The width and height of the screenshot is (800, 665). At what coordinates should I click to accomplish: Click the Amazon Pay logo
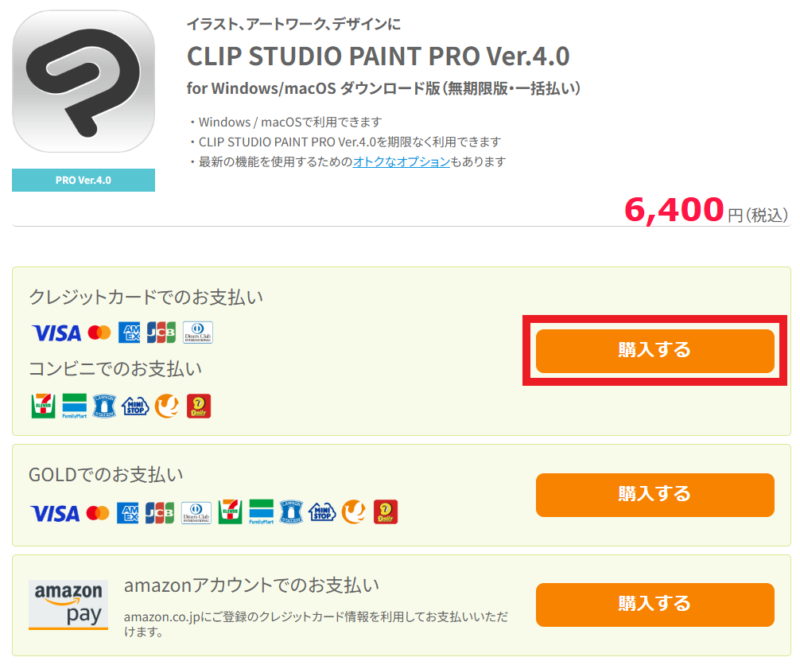point(68,605)
